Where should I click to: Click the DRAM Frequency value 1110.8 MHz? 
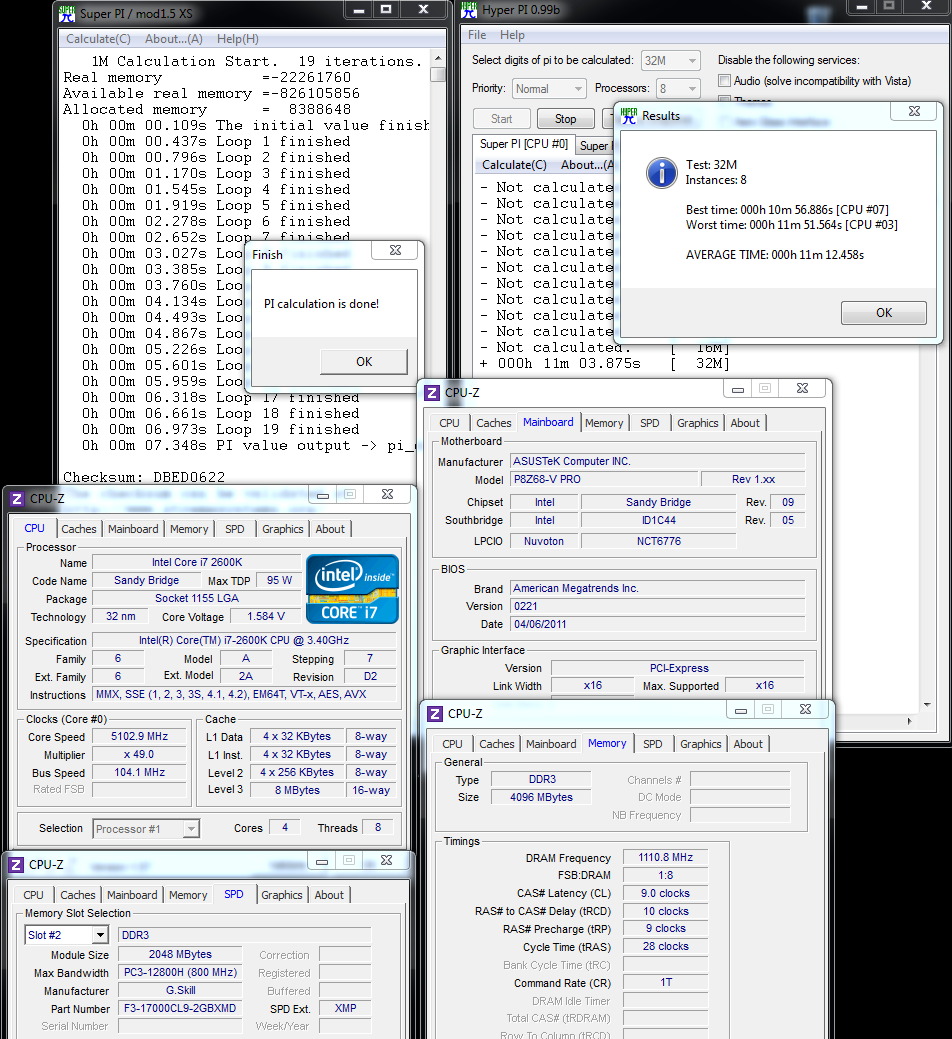tap(665, 857)
